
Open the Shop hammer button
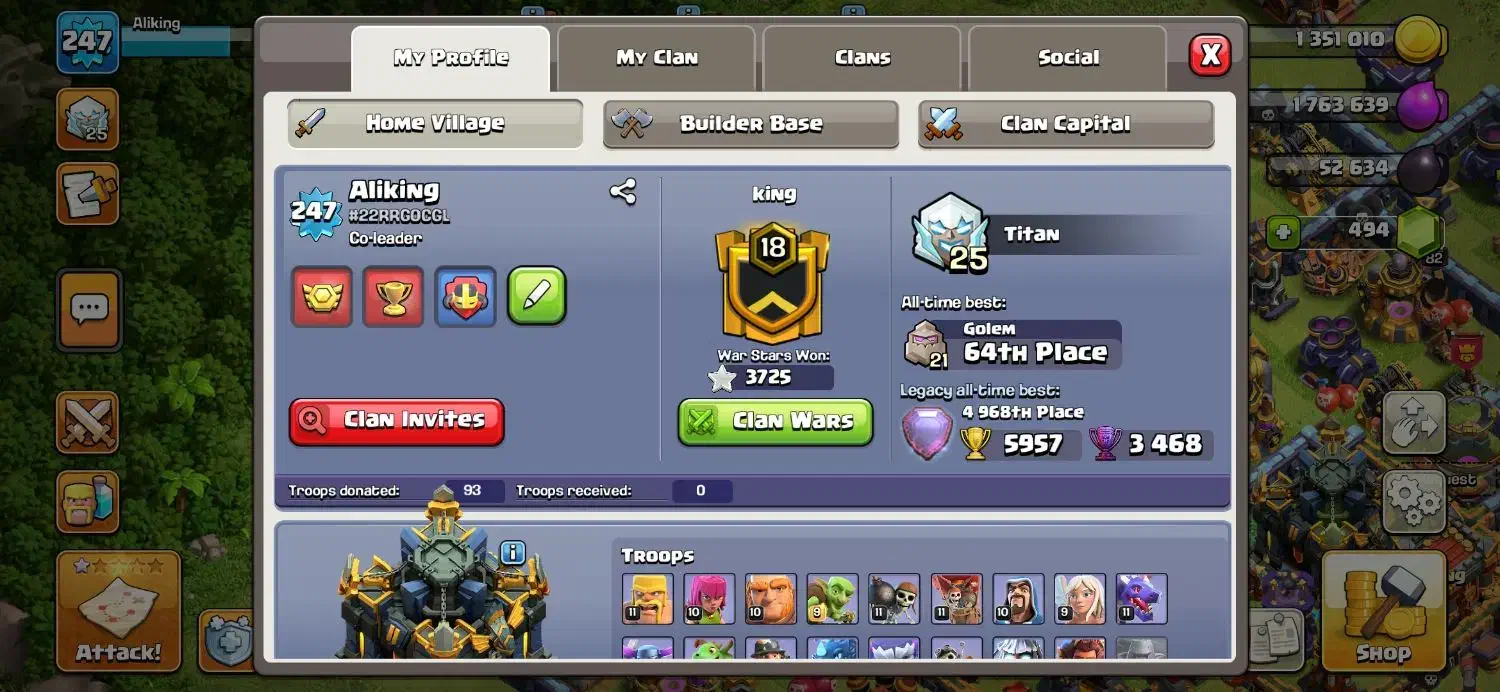coord(1383,609)
